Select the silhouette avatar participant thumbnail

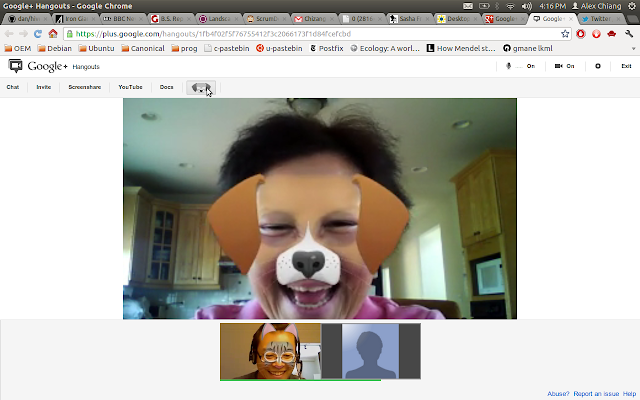tap(371, 351)
